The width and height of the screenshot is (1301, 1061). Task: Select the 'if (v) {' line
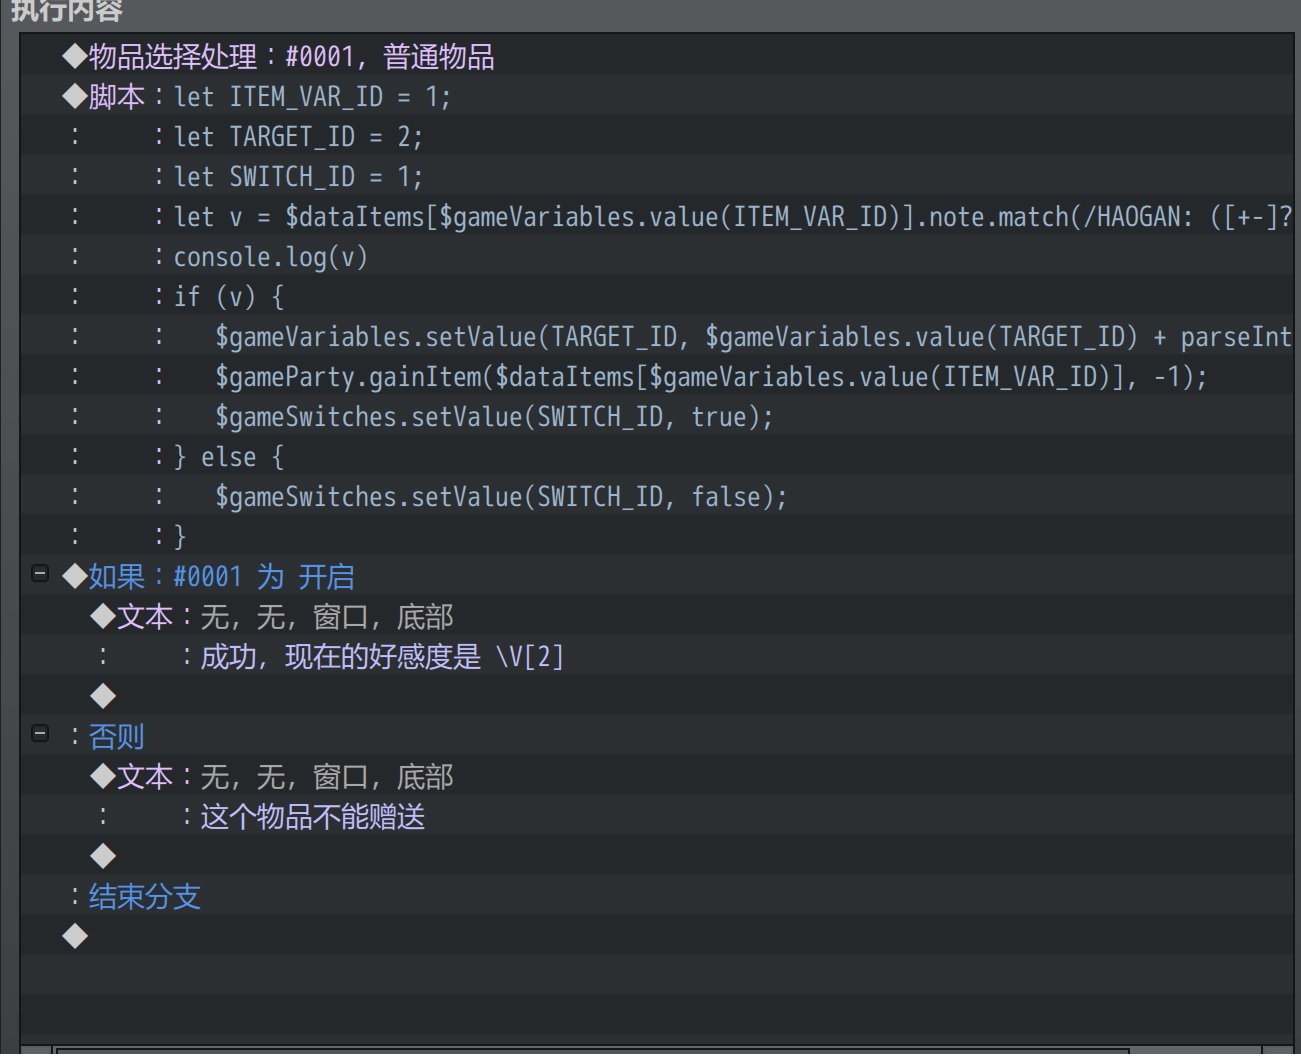(657, 295)
